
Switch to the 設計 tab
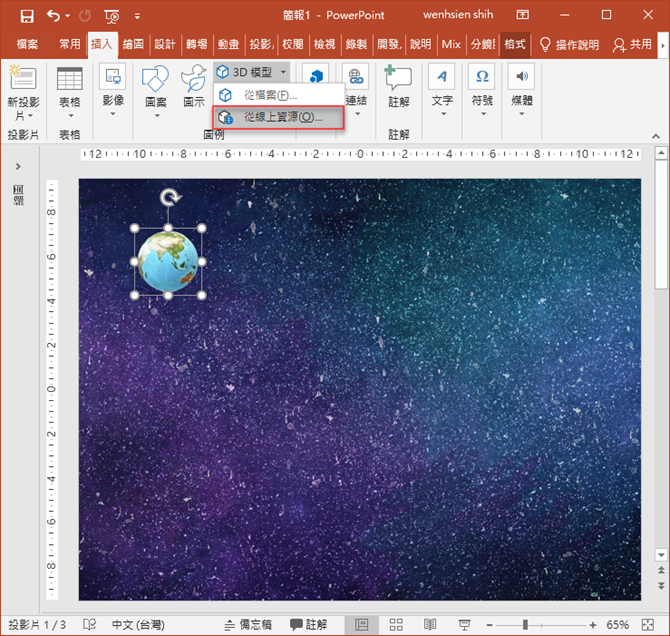[165, 44]
